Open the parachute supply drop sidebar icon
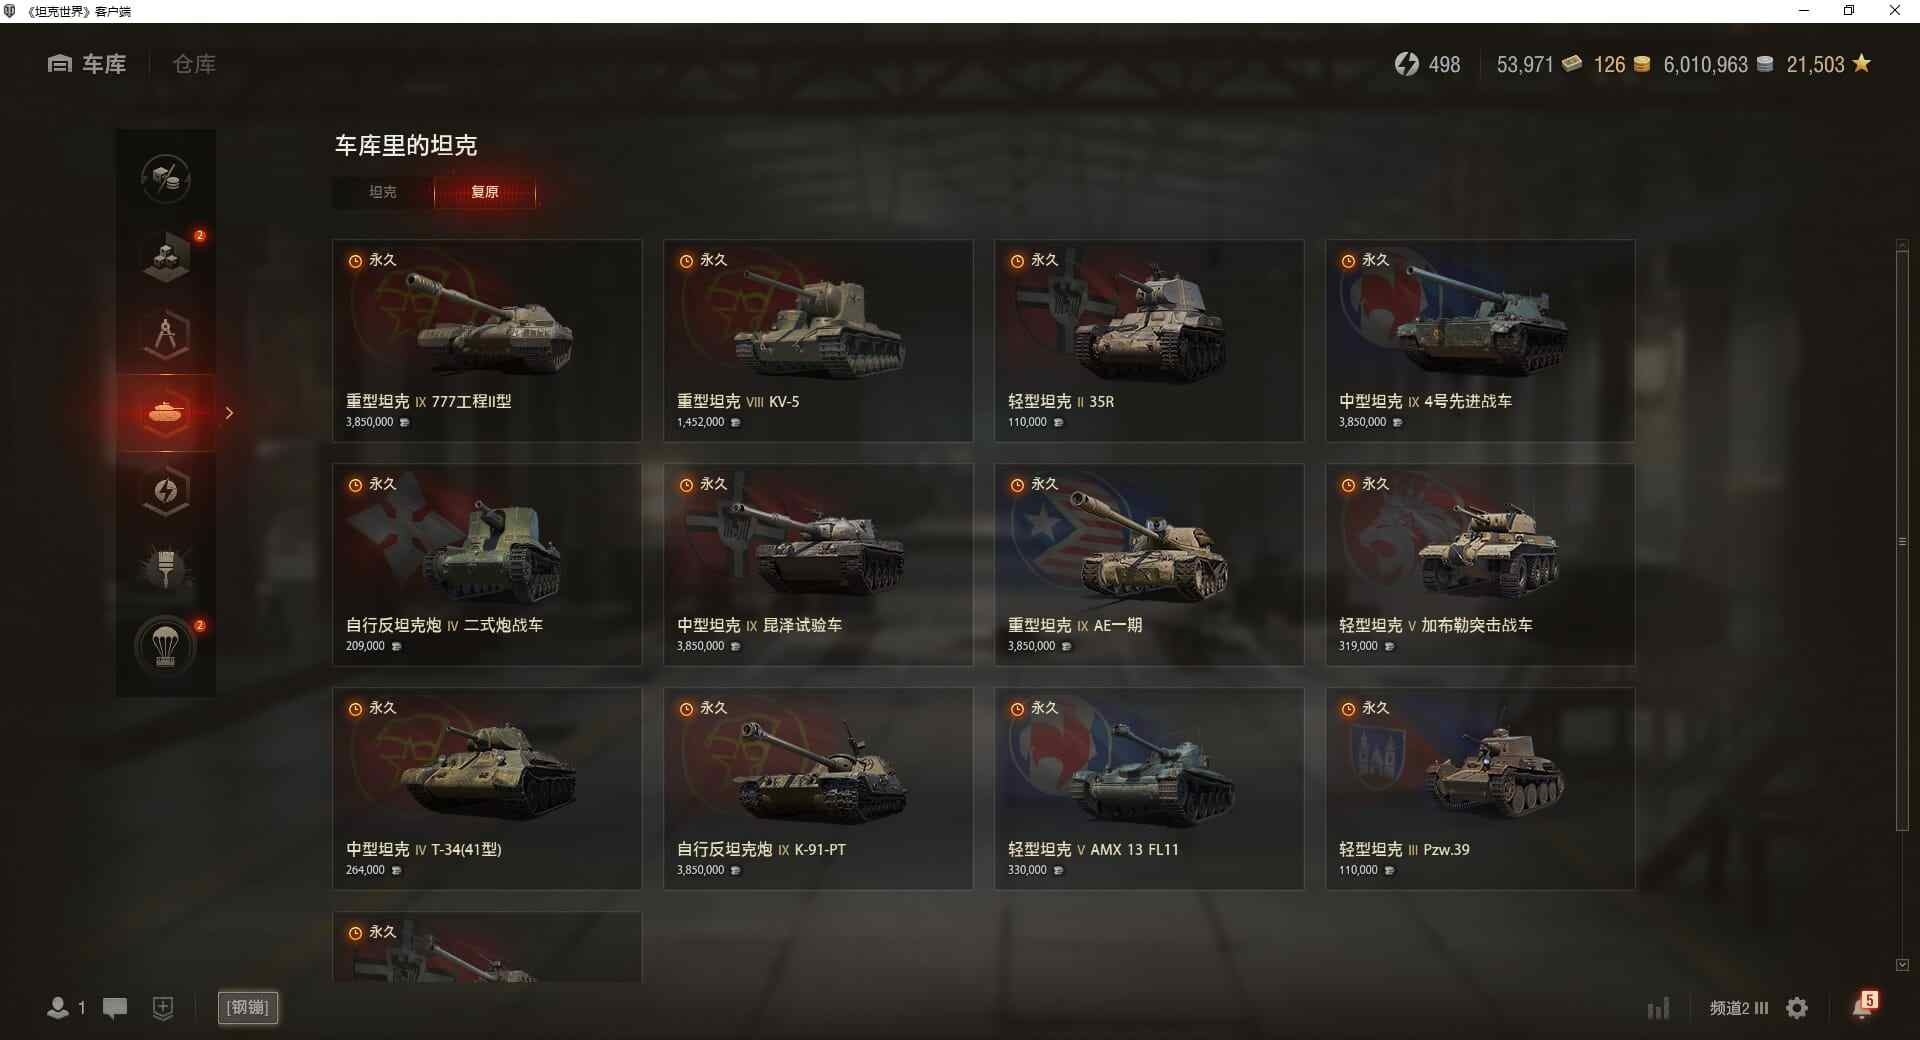Screen dimensions: 1920x1040 (x=166, y=646)
